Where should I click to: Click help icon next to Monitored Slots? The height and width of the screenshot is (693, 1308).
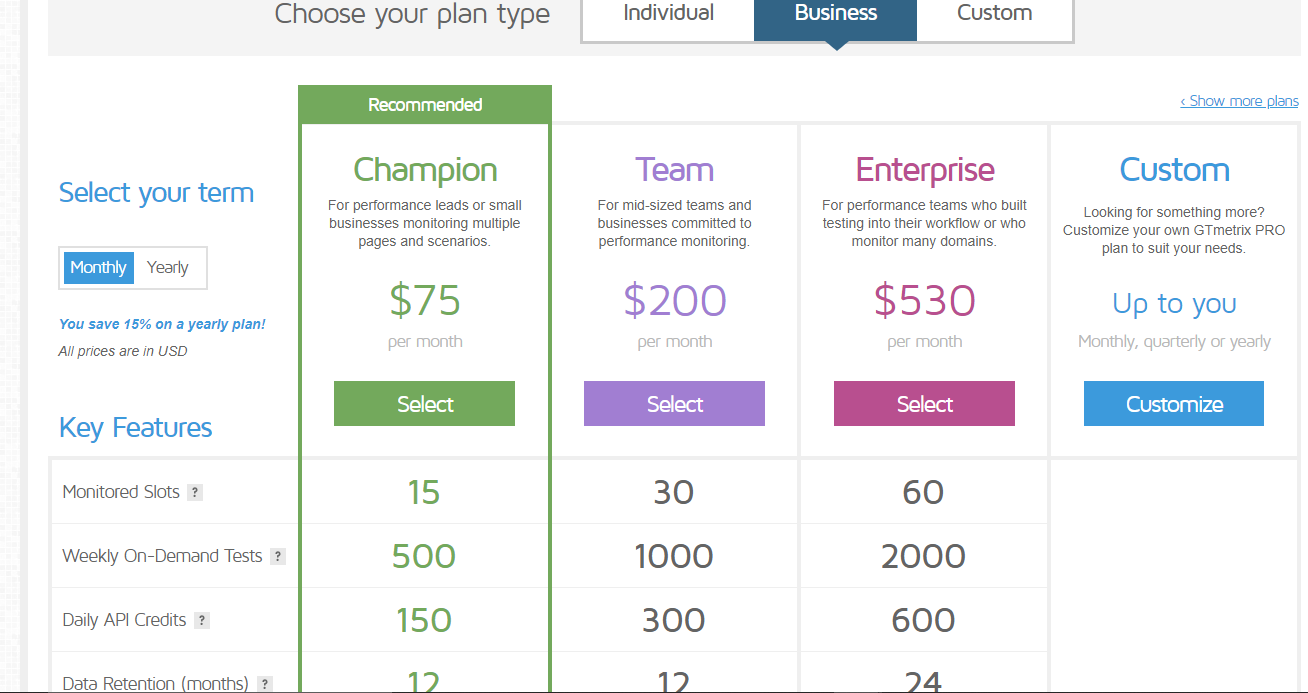coord(195,492)
